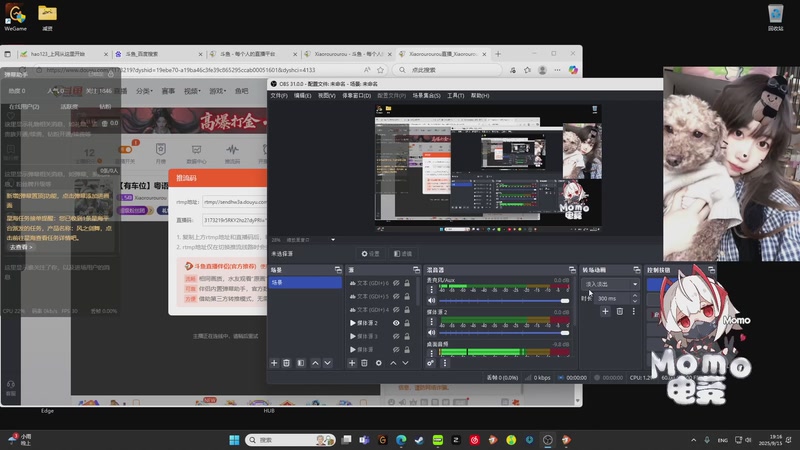800x450 pixels.
Task: Pop out the 转场动画 dock panel icon
Action: coord(636,269)
